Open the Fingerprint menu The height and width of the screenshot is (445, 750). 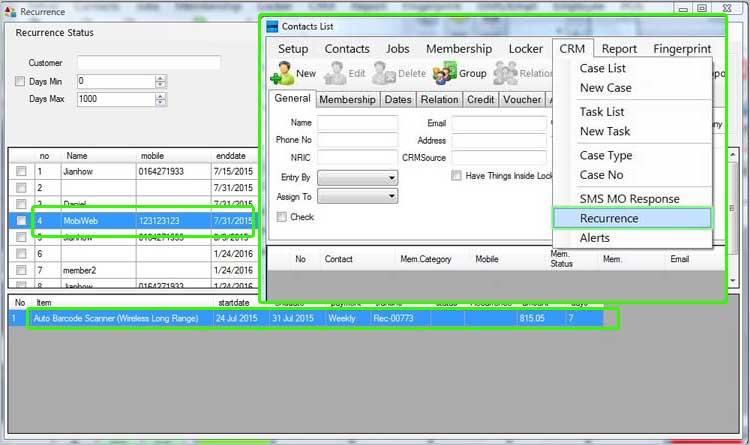(x=682, y=49)
